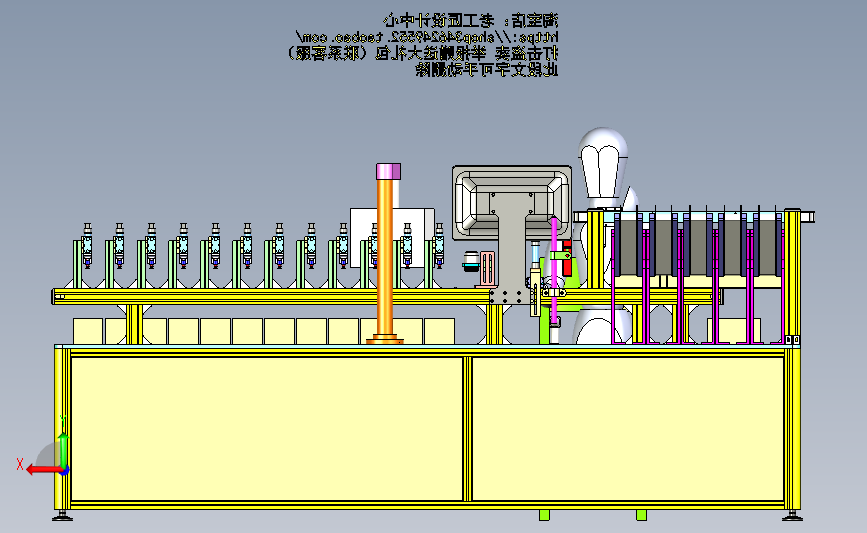Select the tall yellow upright post at right end
The image size is (867, 533).
[792, 276]
